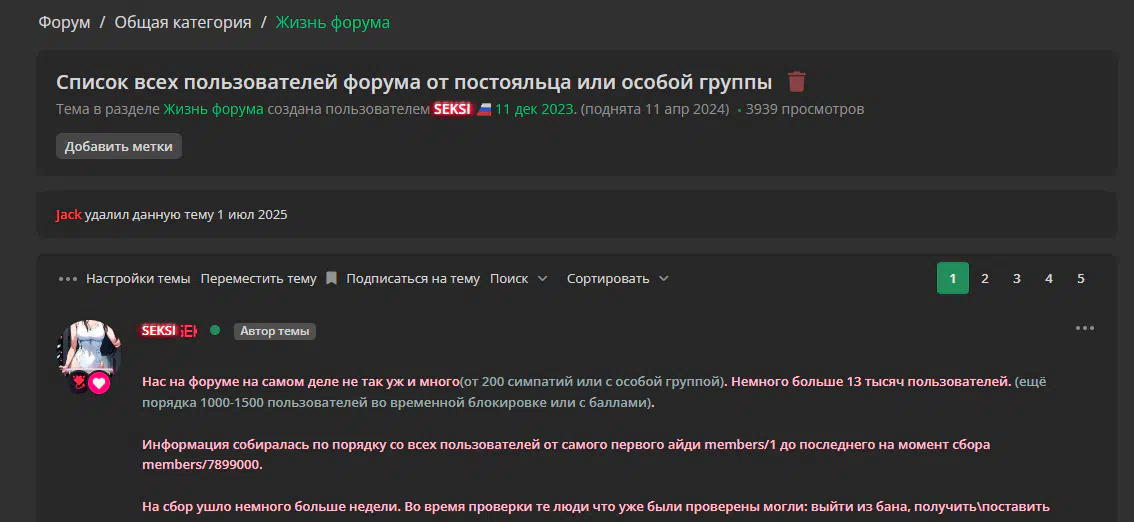Screen dimensions: 1134x522
Task: Click the 11 дек 2023 date link
Action: click(x=536, y=109)
